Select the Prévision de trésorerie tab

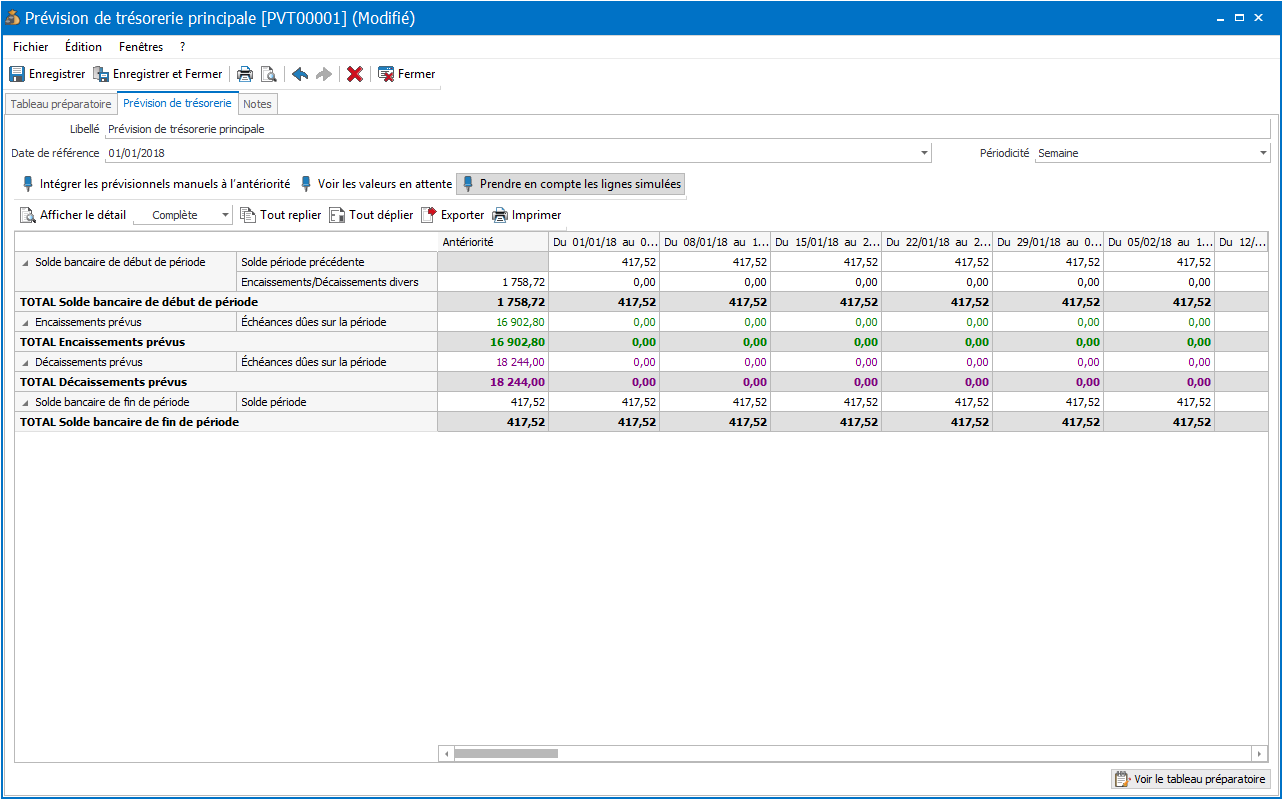[177, 103]
